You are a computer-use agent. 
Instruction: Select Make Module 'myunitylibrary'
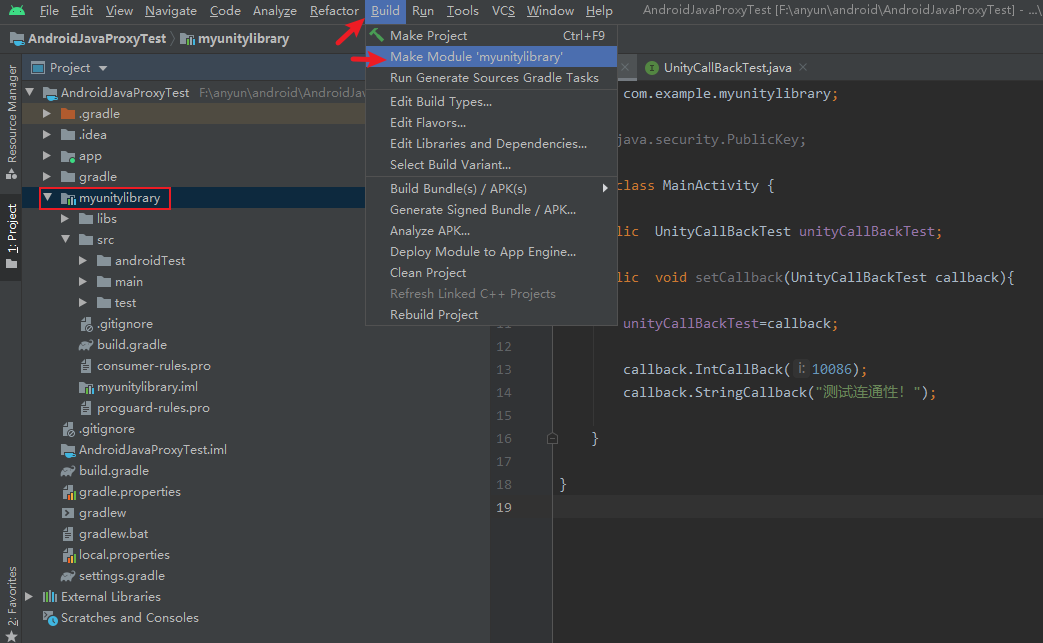click(x=491, y=57)
